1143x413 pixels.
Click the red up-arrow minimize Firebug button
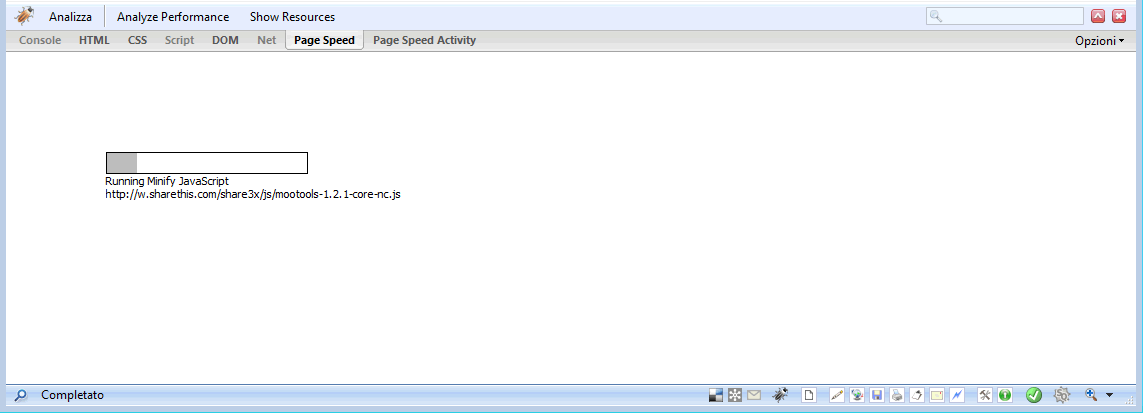pyautogui.click(x=1098, y=16)
